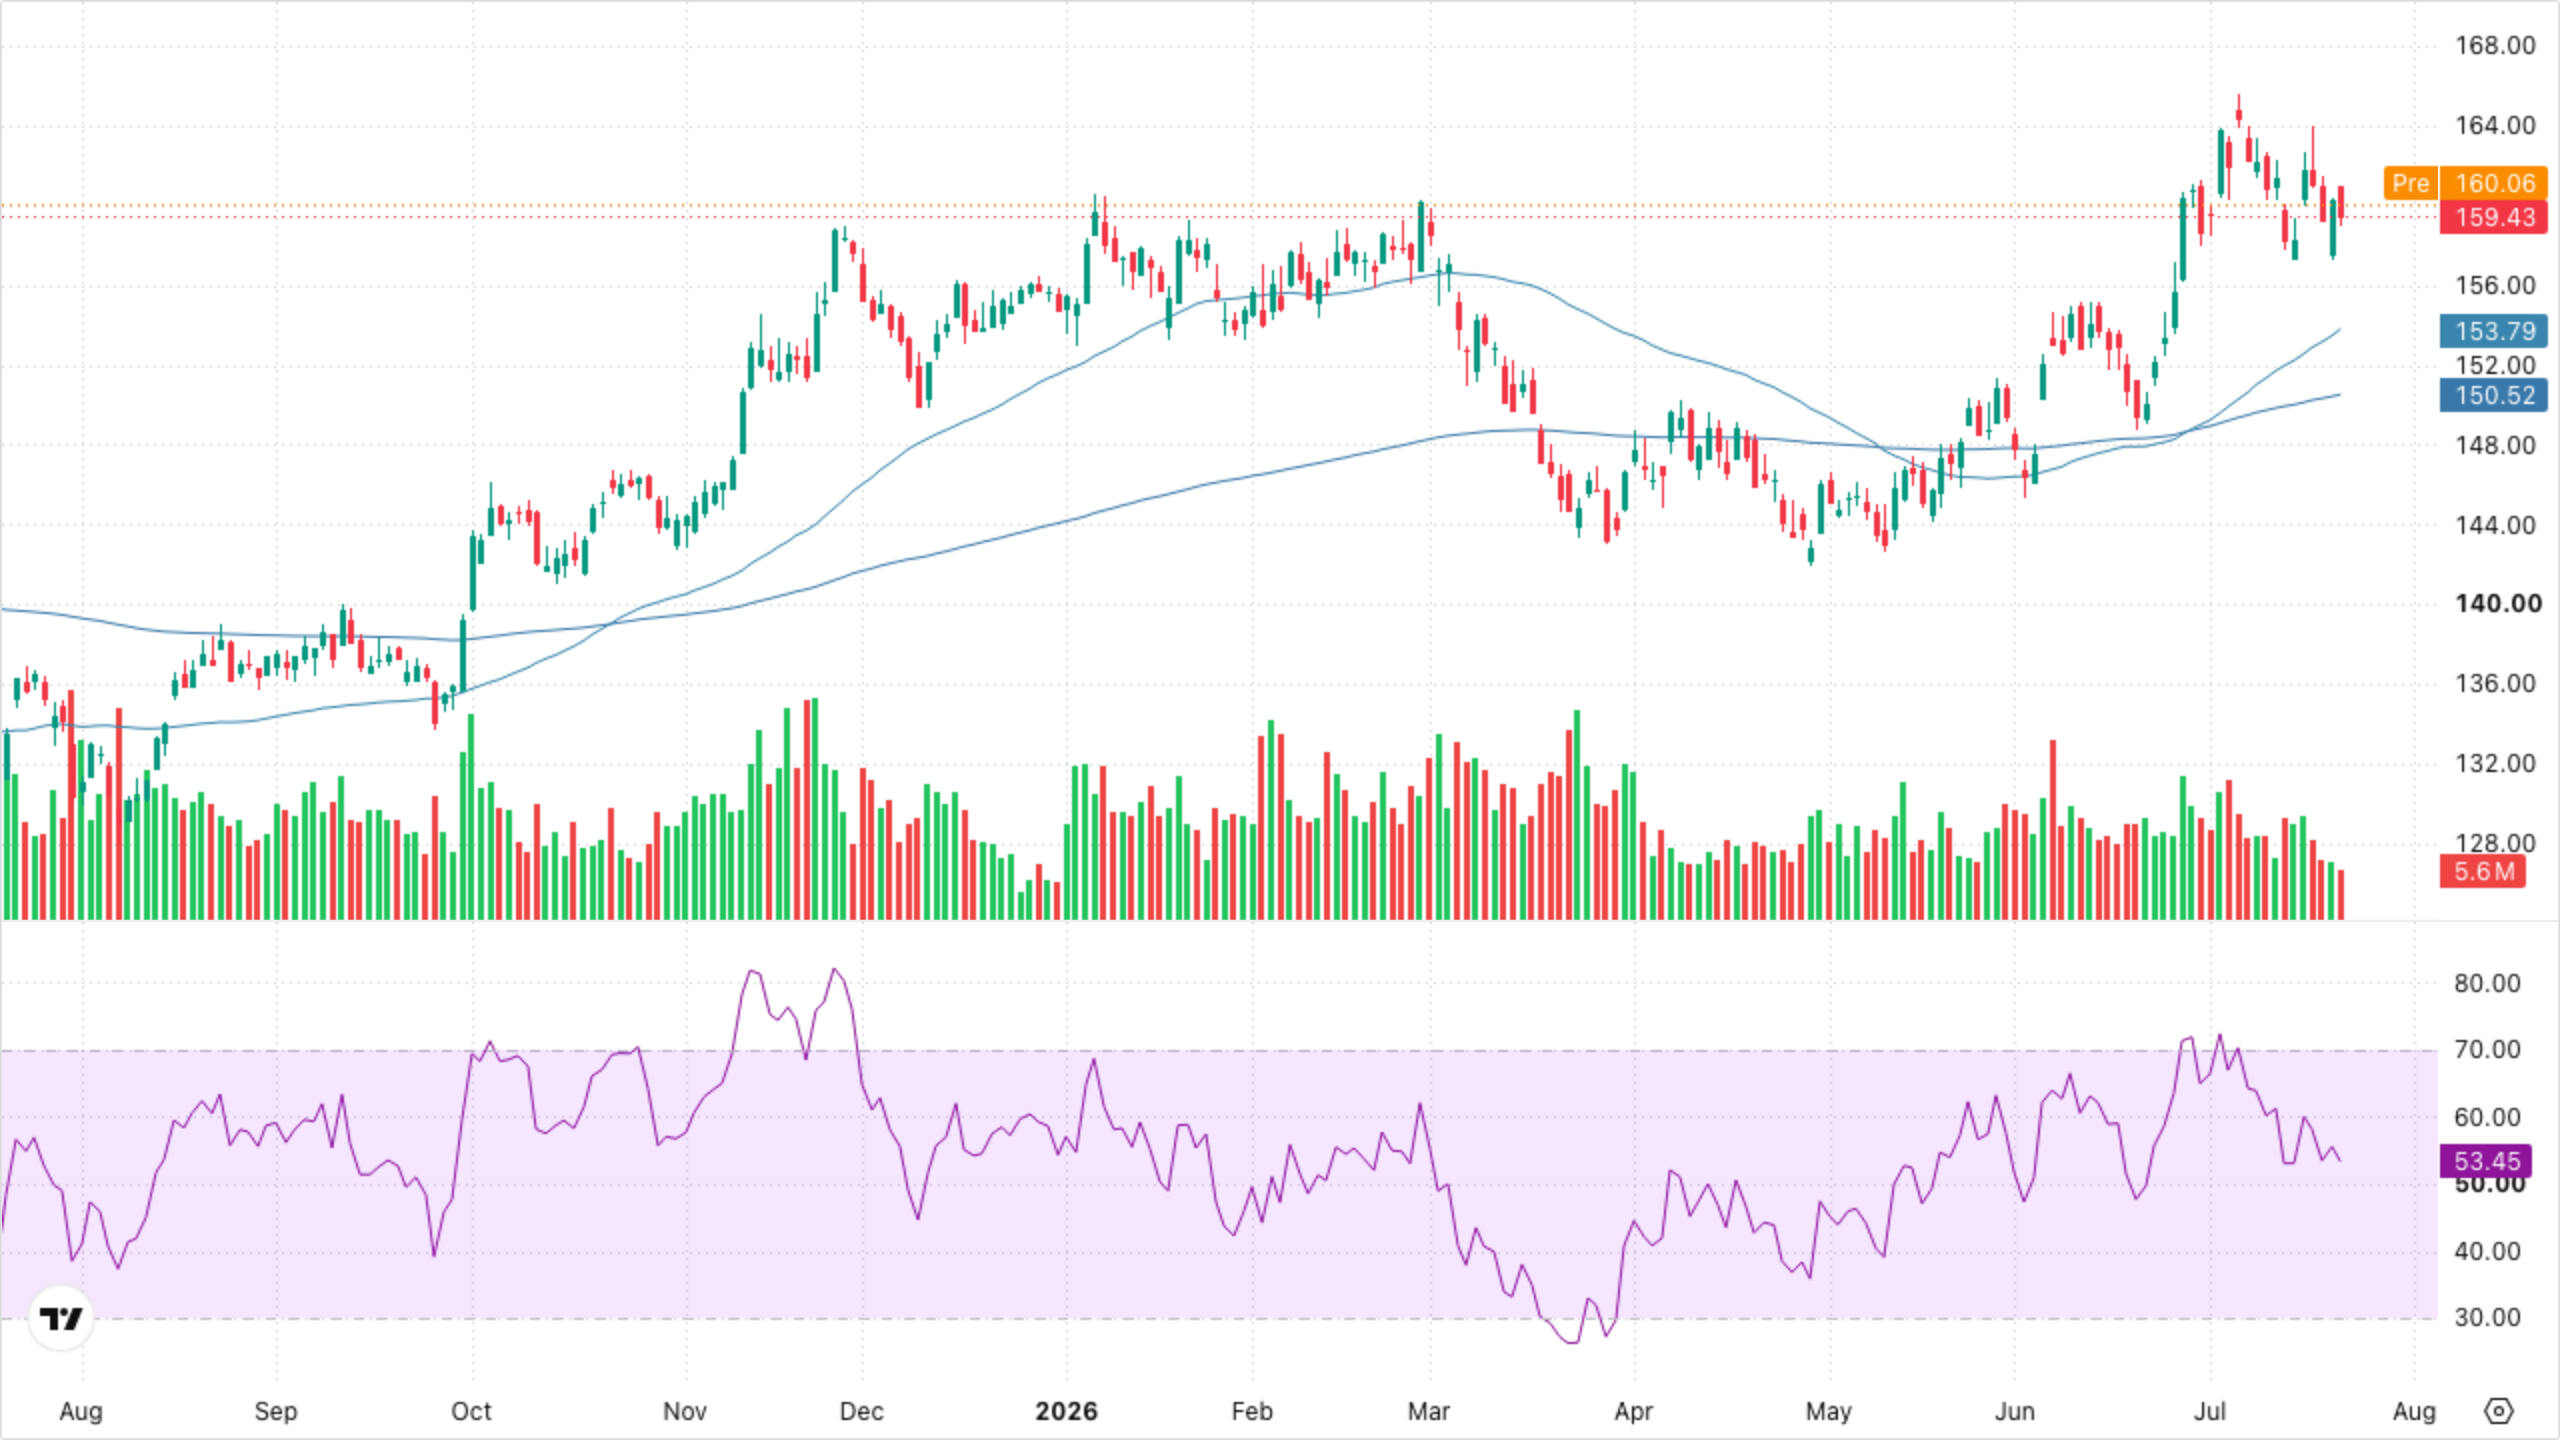Click the TradingView logo icon
The width and height of the screenshot is (2560, 1440).
pos(61,1319)
